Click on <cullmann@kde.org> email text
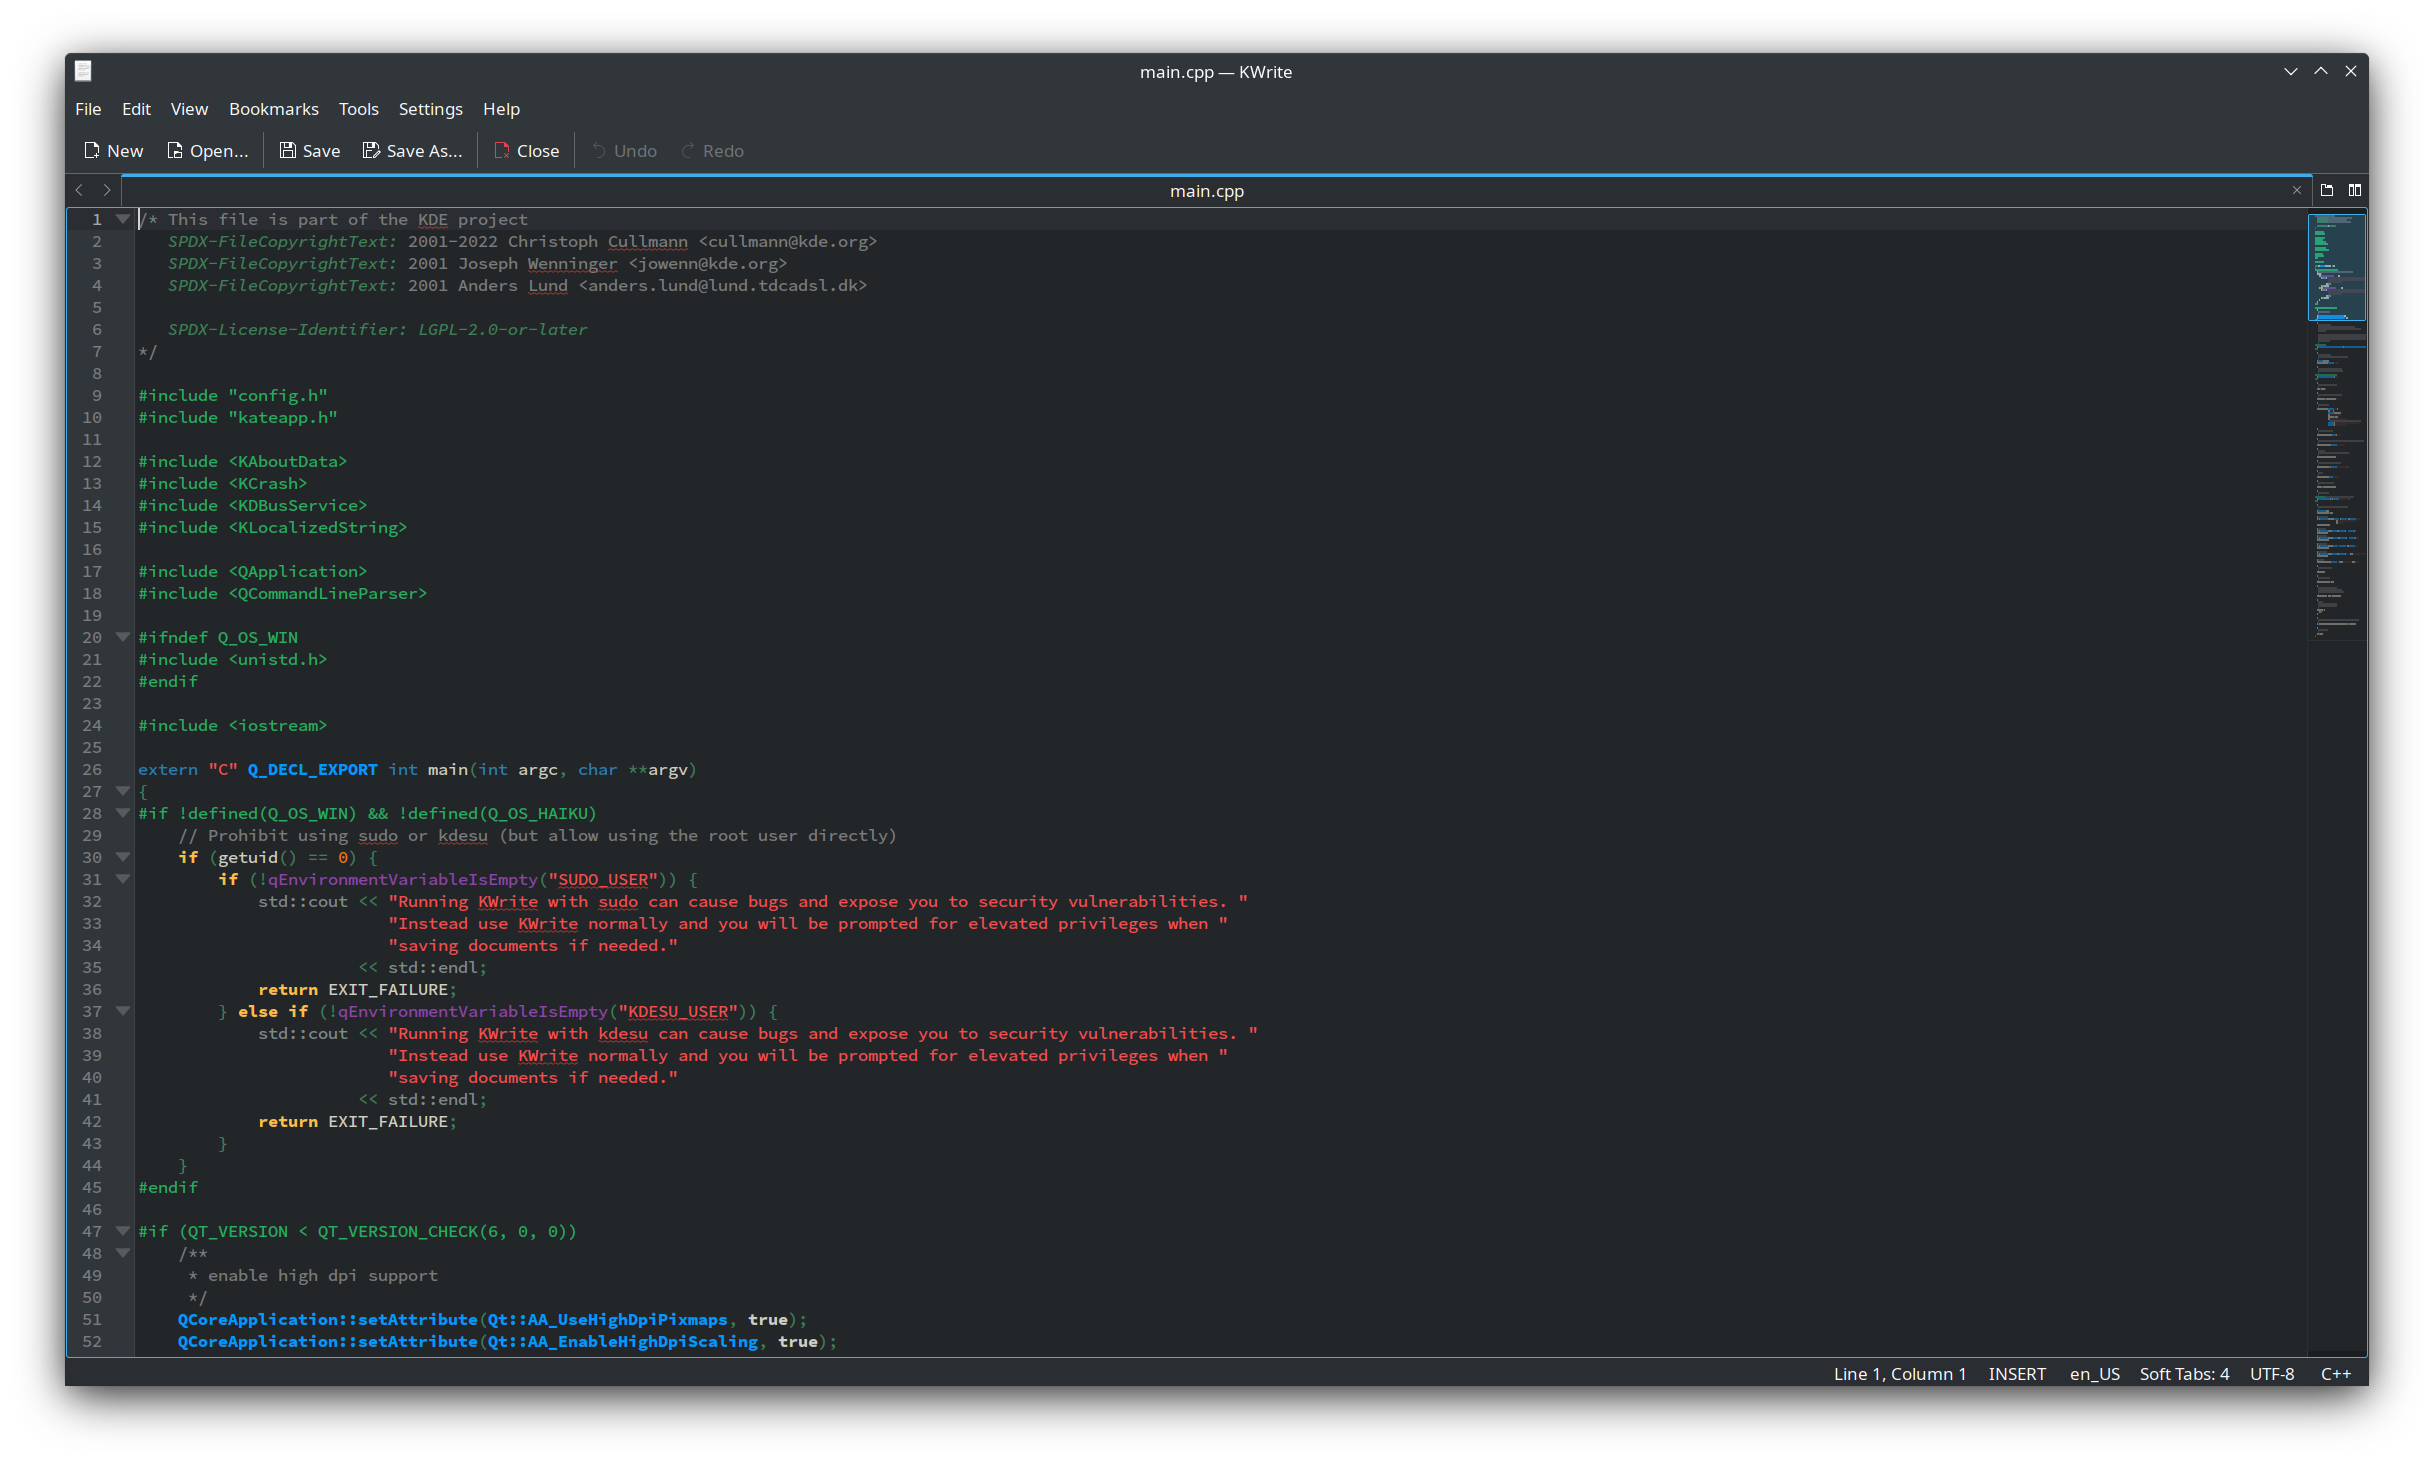 [788, 241]
